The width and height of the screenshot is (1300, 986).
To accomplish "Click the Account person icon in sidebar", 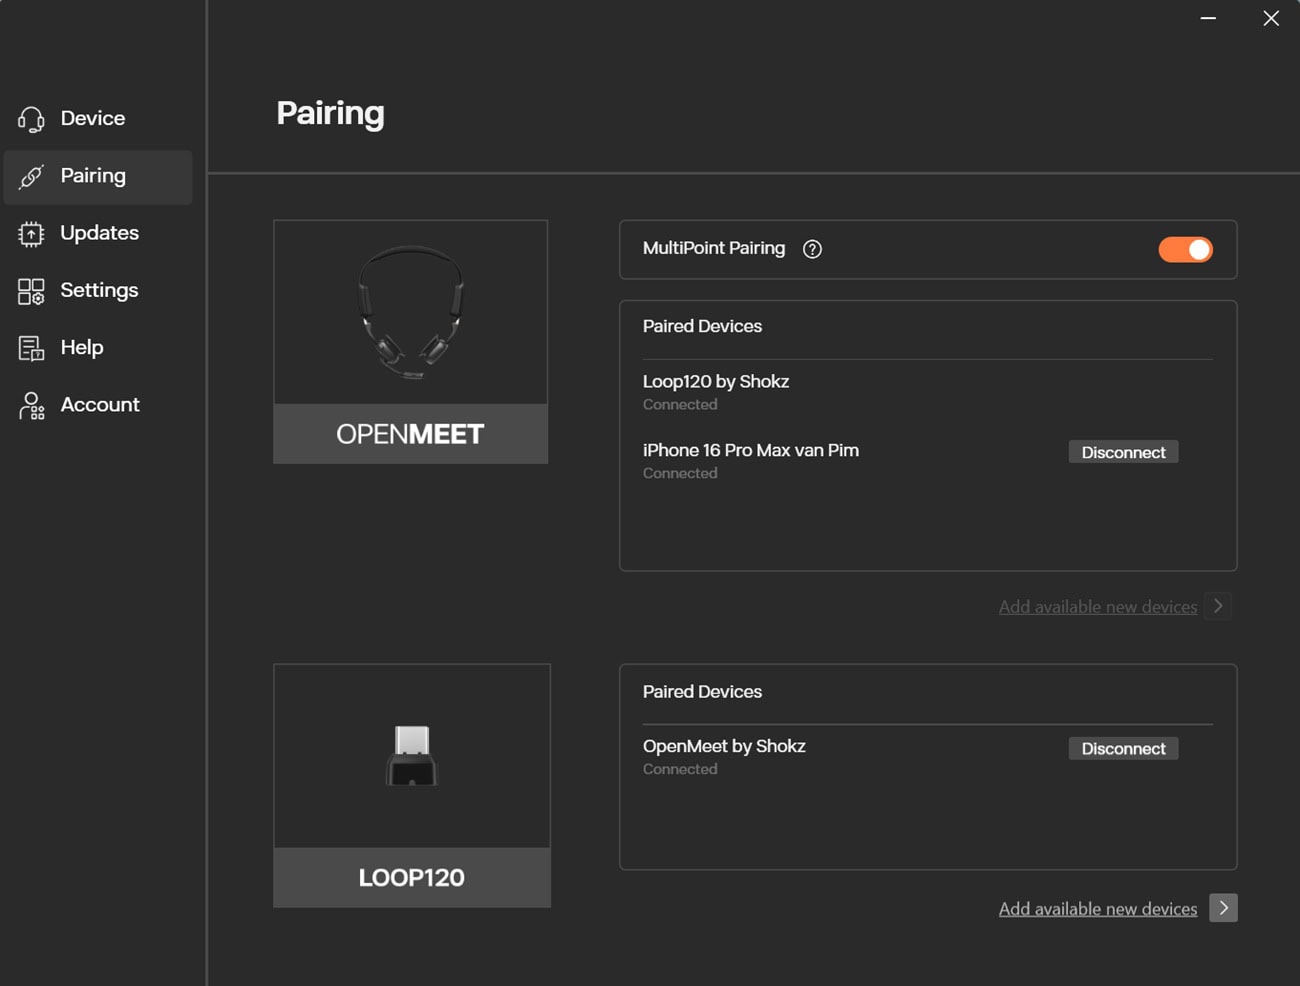I will 31,405.
